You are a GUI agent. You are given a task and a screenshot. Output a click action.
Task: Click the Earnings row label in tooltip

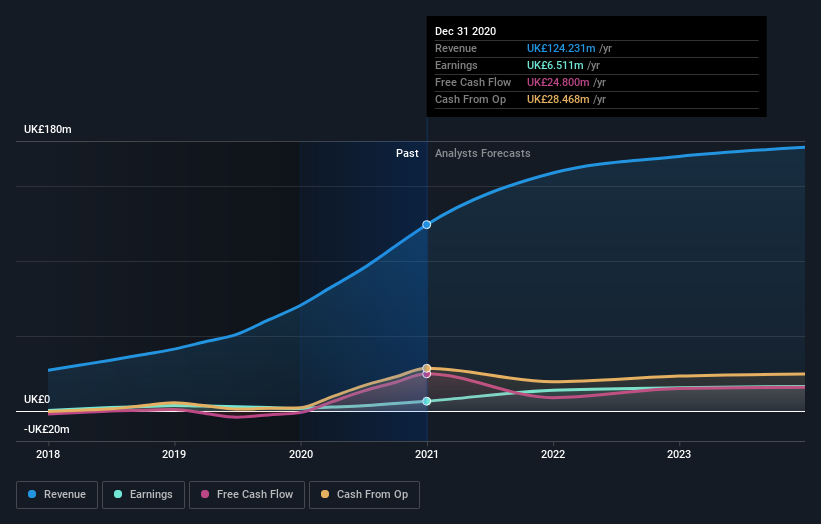click(456, 65)
